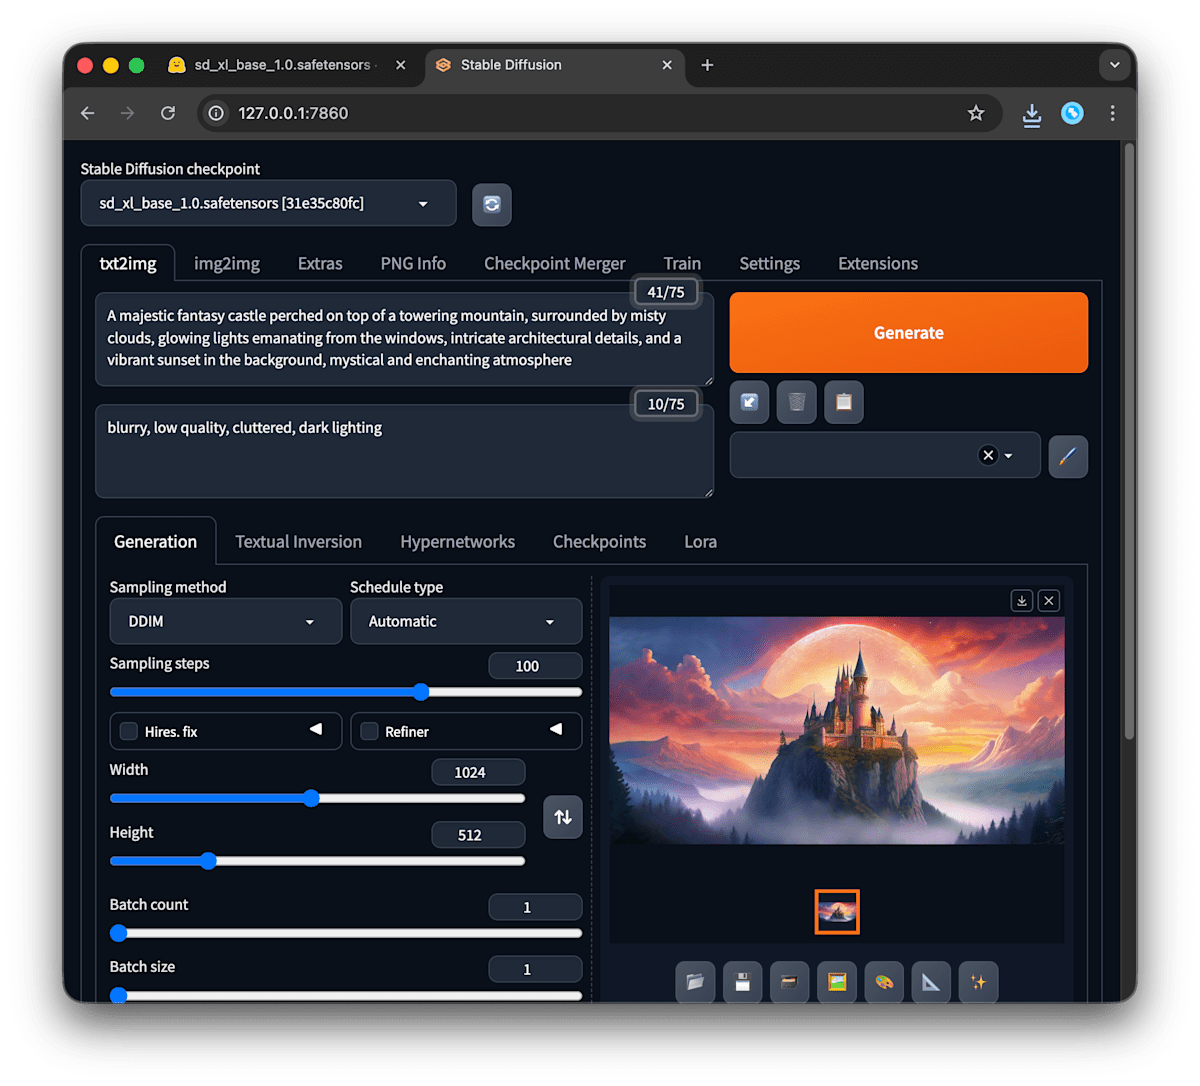Open the Settings tab
Image resolution: width=1200 pixels, height=1086 pixels.
[769, 264]
